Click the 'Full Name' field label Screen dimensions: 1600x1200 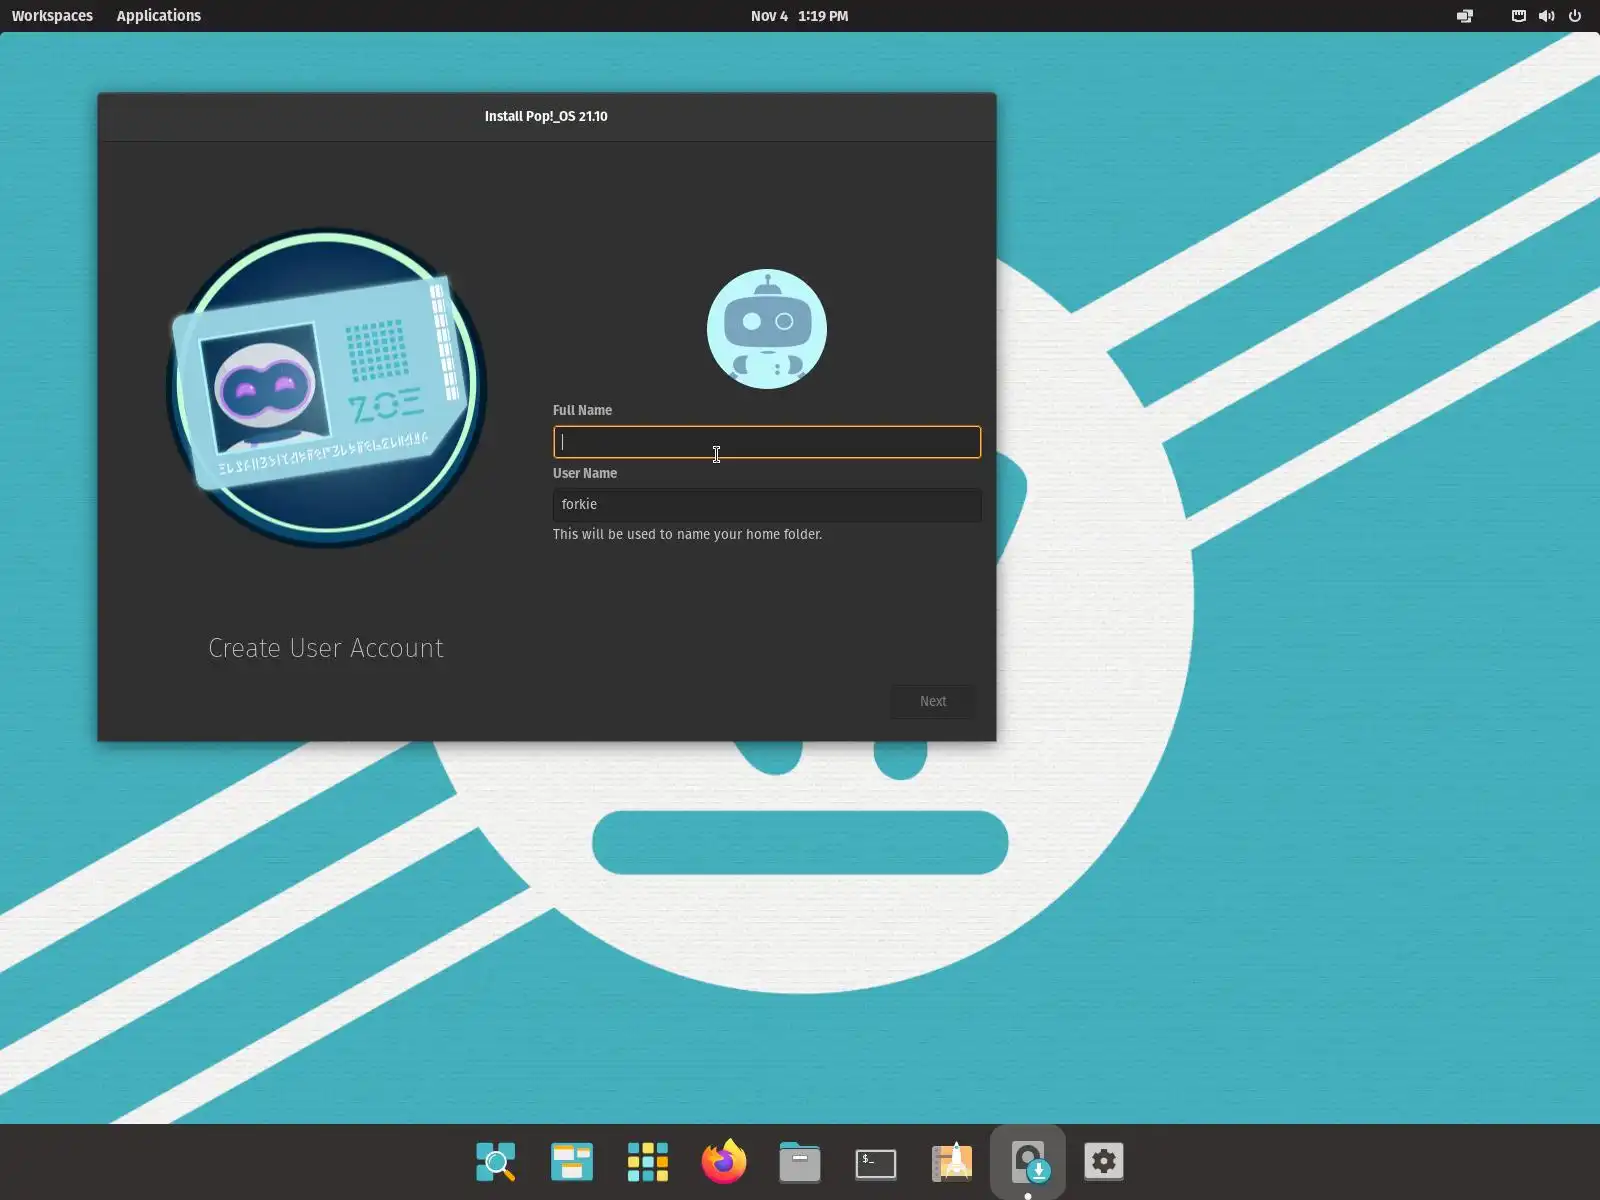tap(582, 410)
